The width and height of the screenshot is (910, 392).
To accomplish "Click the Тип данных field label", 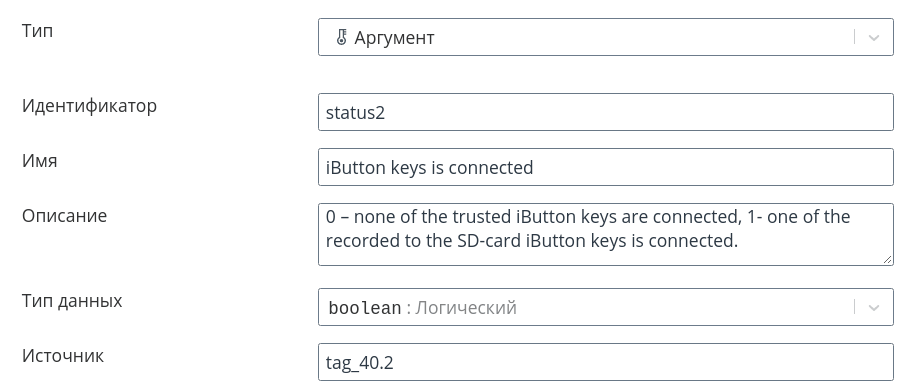I will [72, 301].
